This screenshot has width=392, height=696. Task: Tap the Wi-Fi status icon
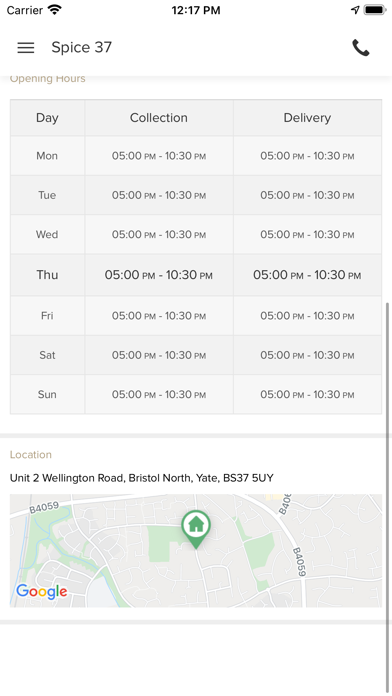point(55,10)
